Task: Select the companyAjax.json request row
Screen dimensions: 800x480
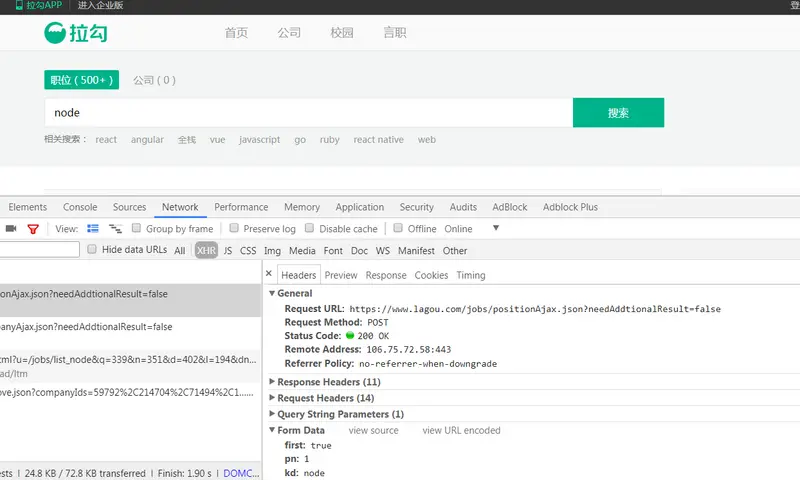Action: coord(131,333)
